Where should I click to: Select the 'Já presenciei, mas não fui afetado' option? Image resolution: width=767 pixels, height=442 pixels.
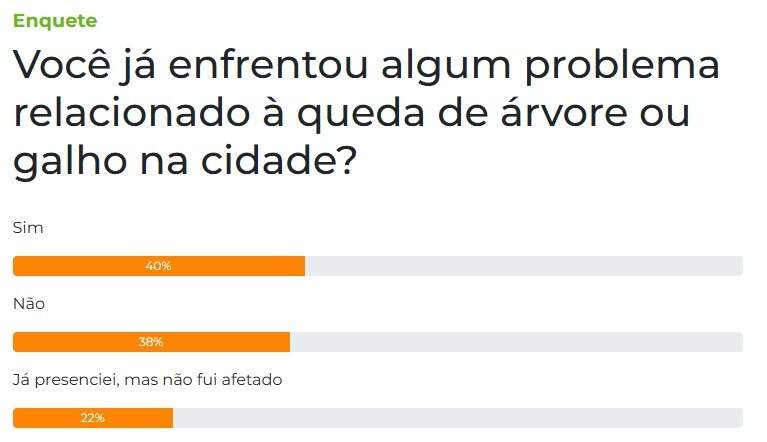click(x=147, y=380)
